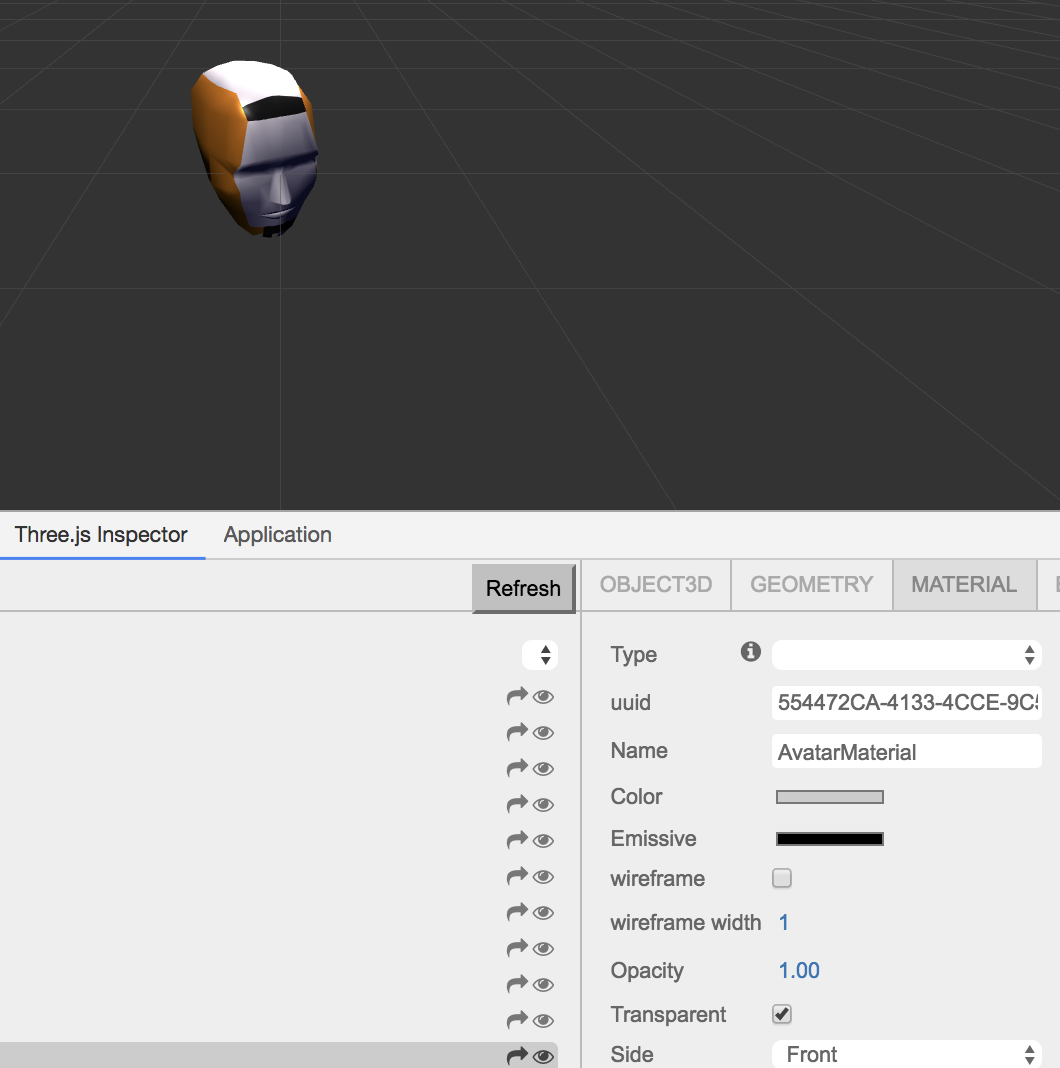Screen dimensions: 1060x1068
Task: Click the arrow icon in the fourth tree row
Action: 517,804
